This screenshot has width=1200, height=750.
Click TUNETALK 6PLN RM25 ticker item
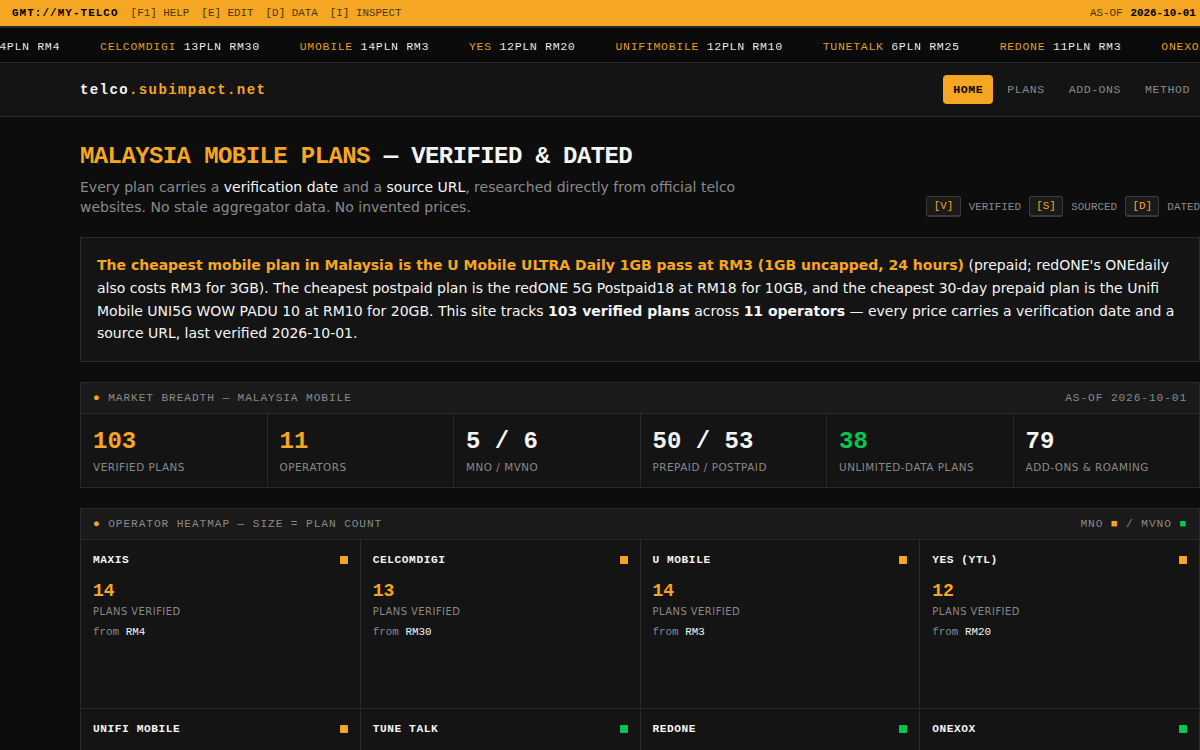891,46
